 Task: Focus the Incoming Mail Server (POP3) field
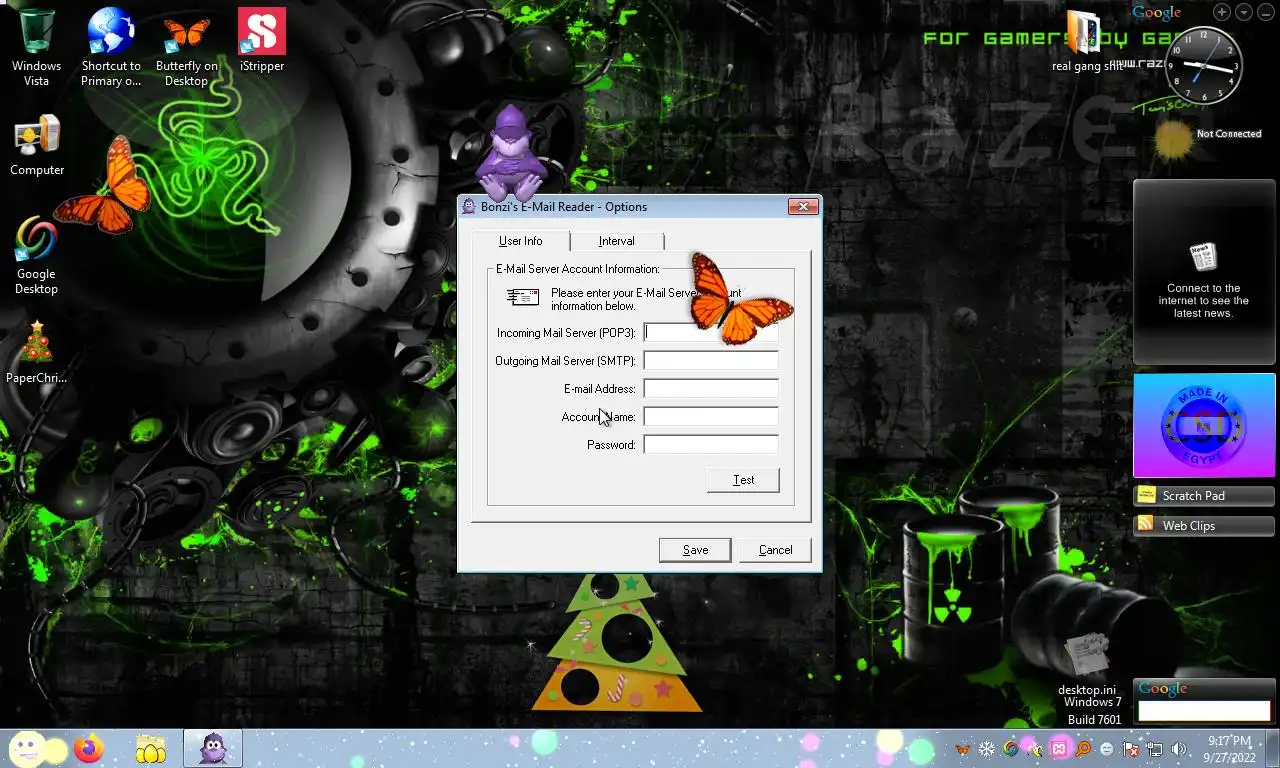tap(711, 333)
